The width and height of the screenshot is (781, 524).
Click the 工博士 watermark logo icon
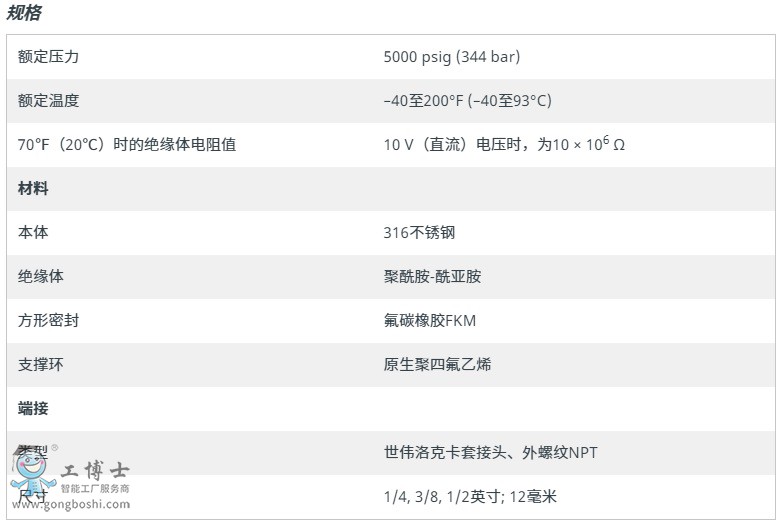pyautogui.click(x=33, y=472)
